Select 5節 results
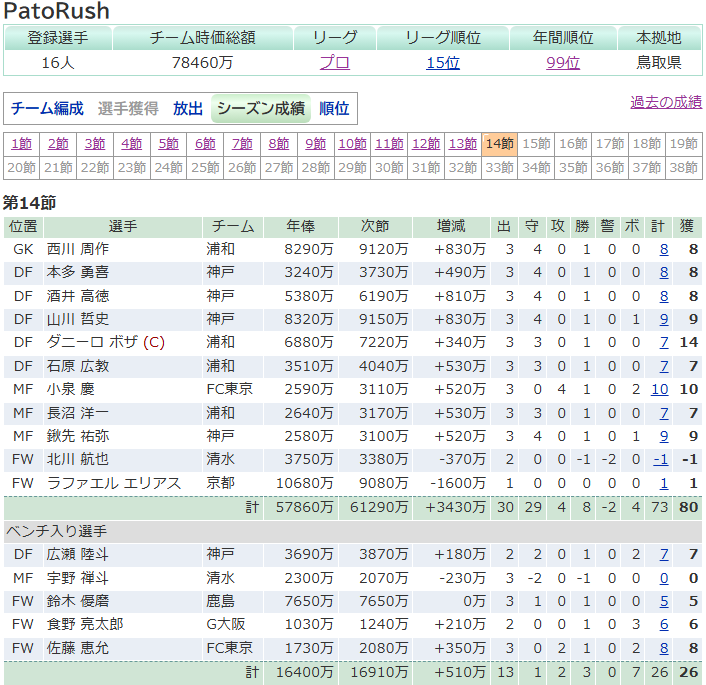Viewport: 706px width, 685px height. click(169, 144)
